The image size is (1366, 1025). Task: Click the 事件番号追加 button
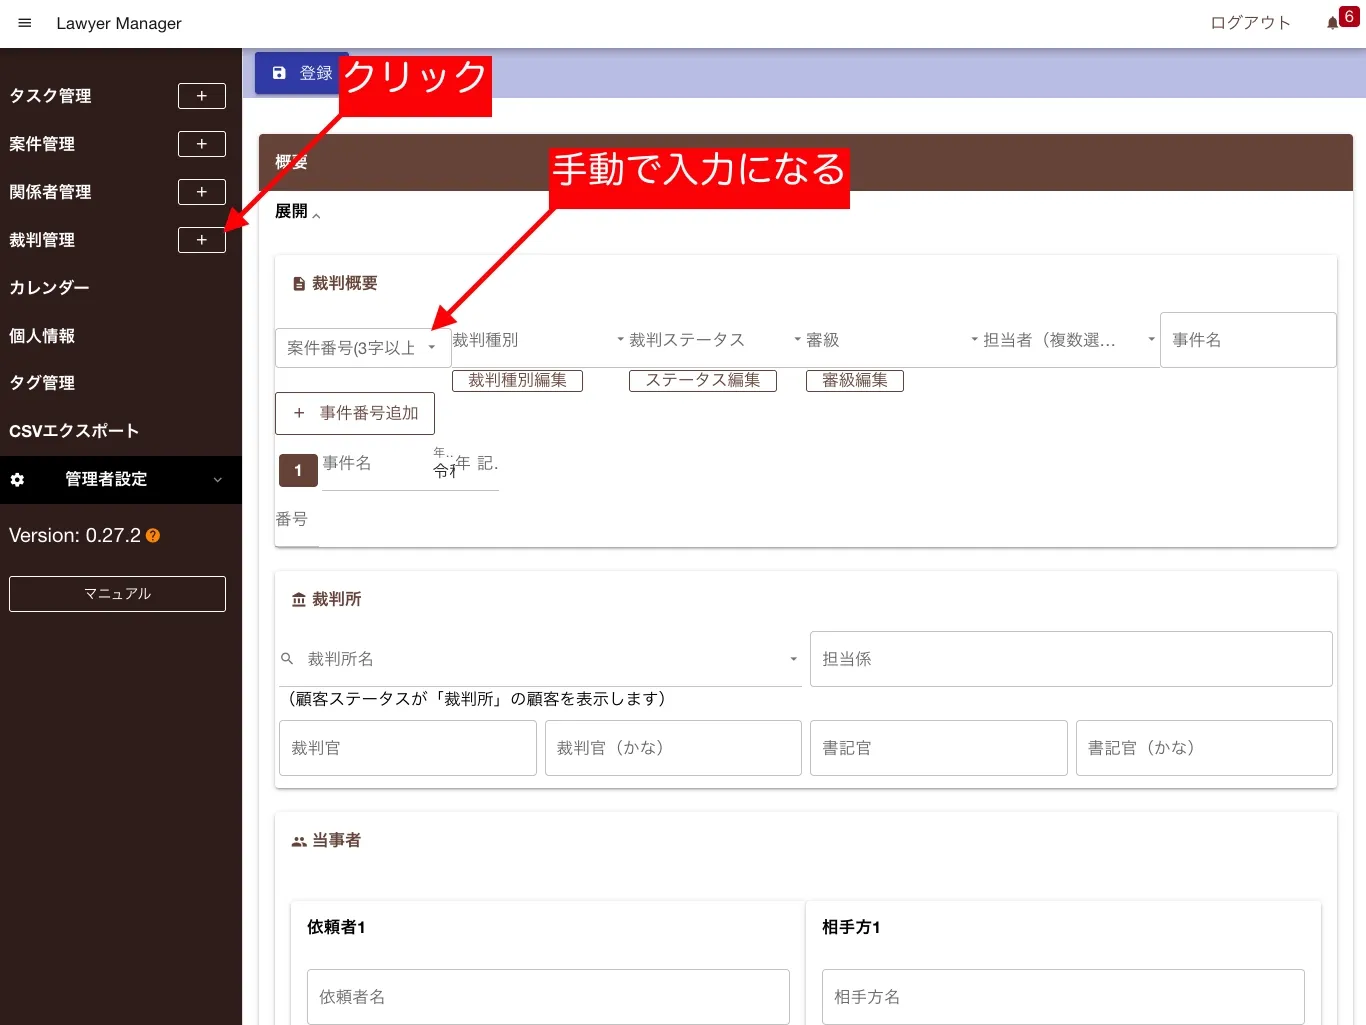tap(355, 414)
